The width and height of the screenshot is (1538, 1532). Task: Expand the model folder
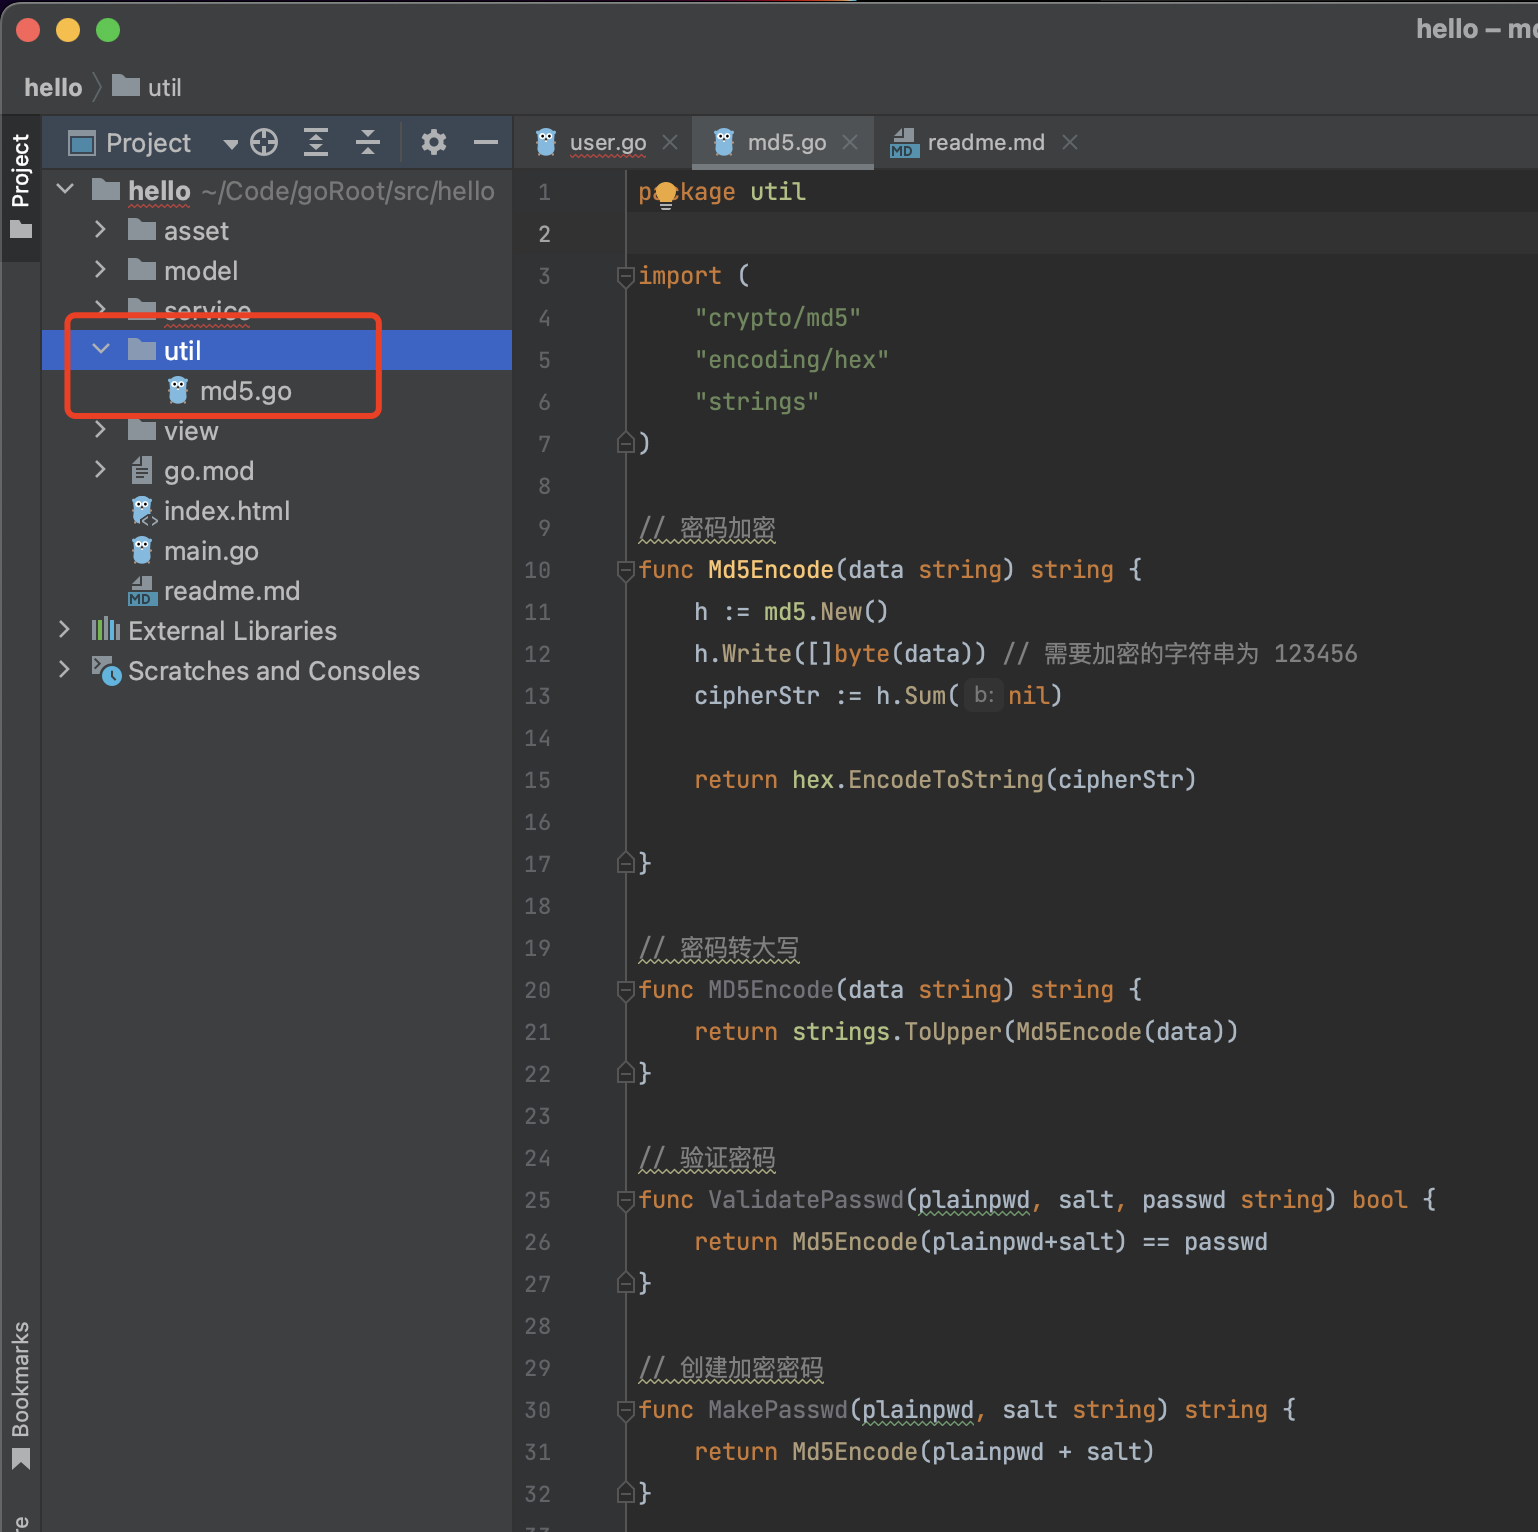point(100,270)
